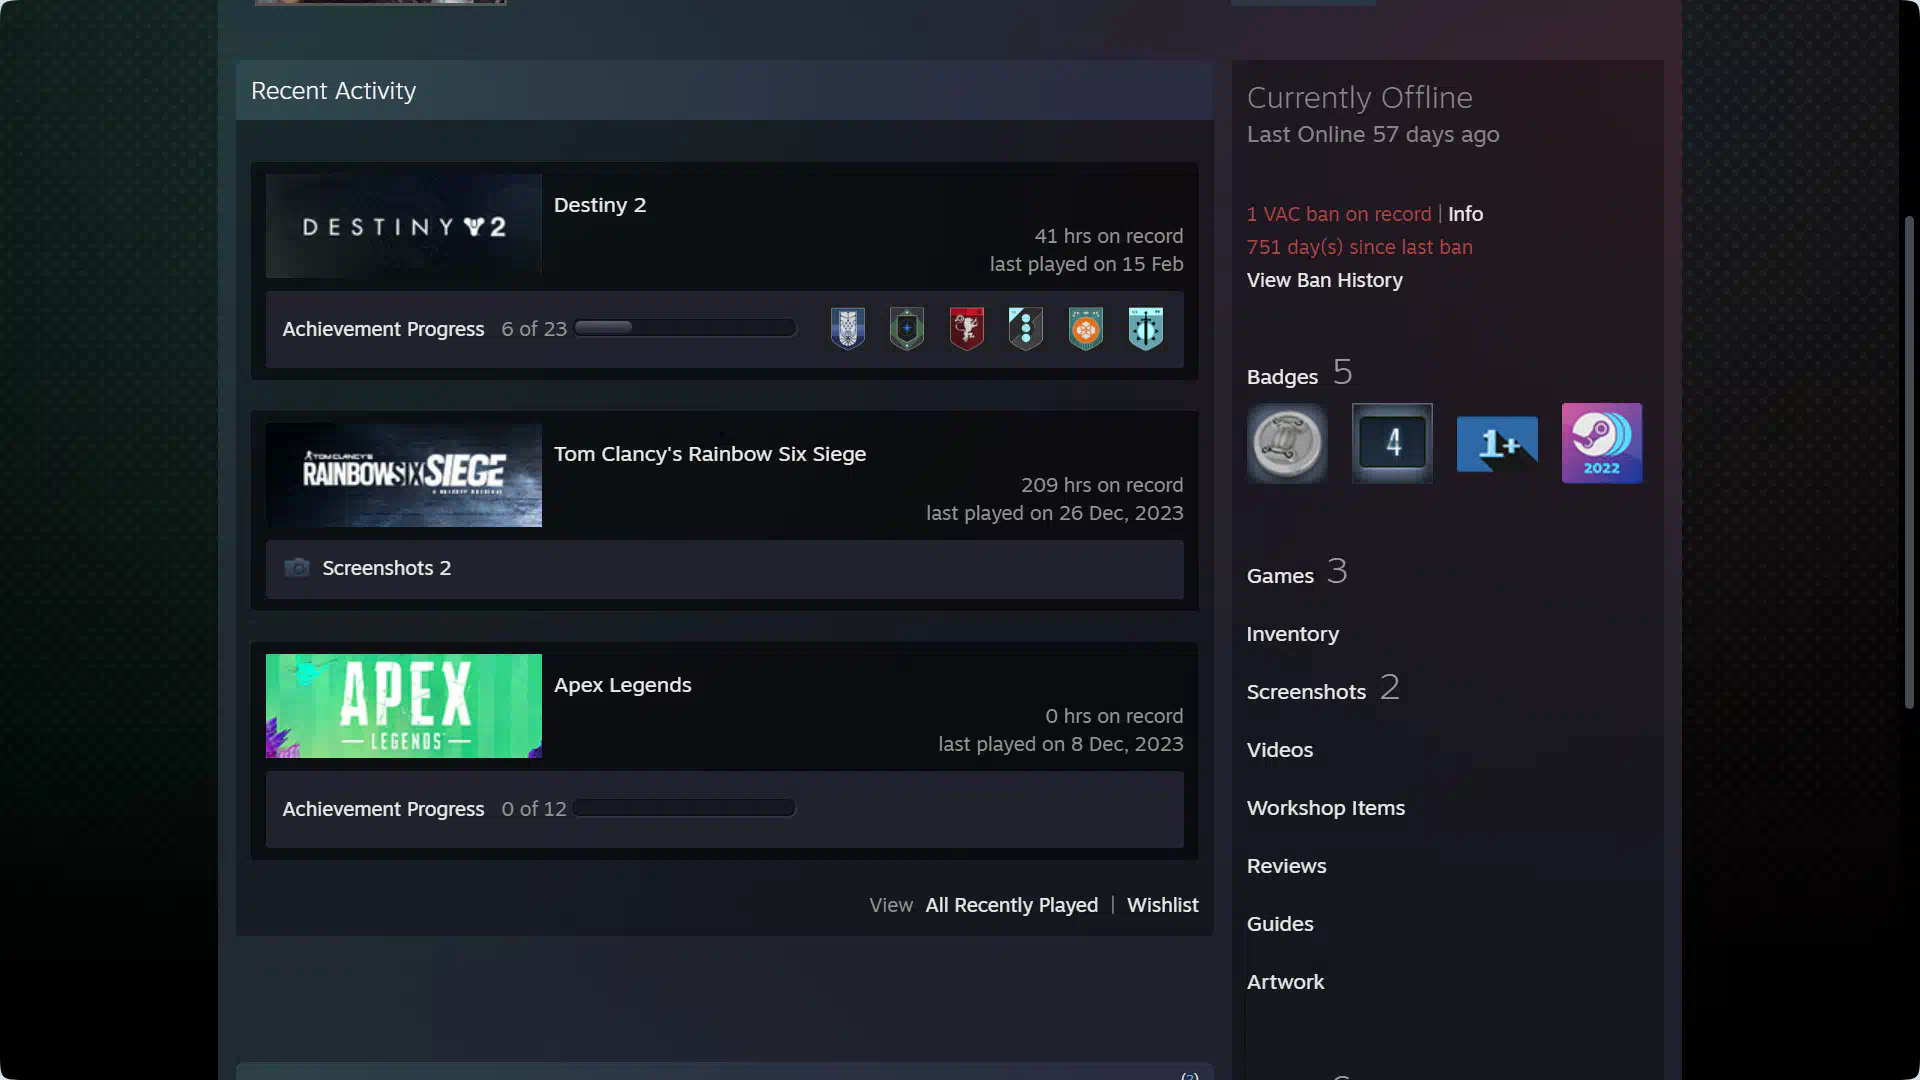Screen dimensions: 1920x1080
Task: Click the 'Recent Activity' header
Action: click(x=333, y=91)
